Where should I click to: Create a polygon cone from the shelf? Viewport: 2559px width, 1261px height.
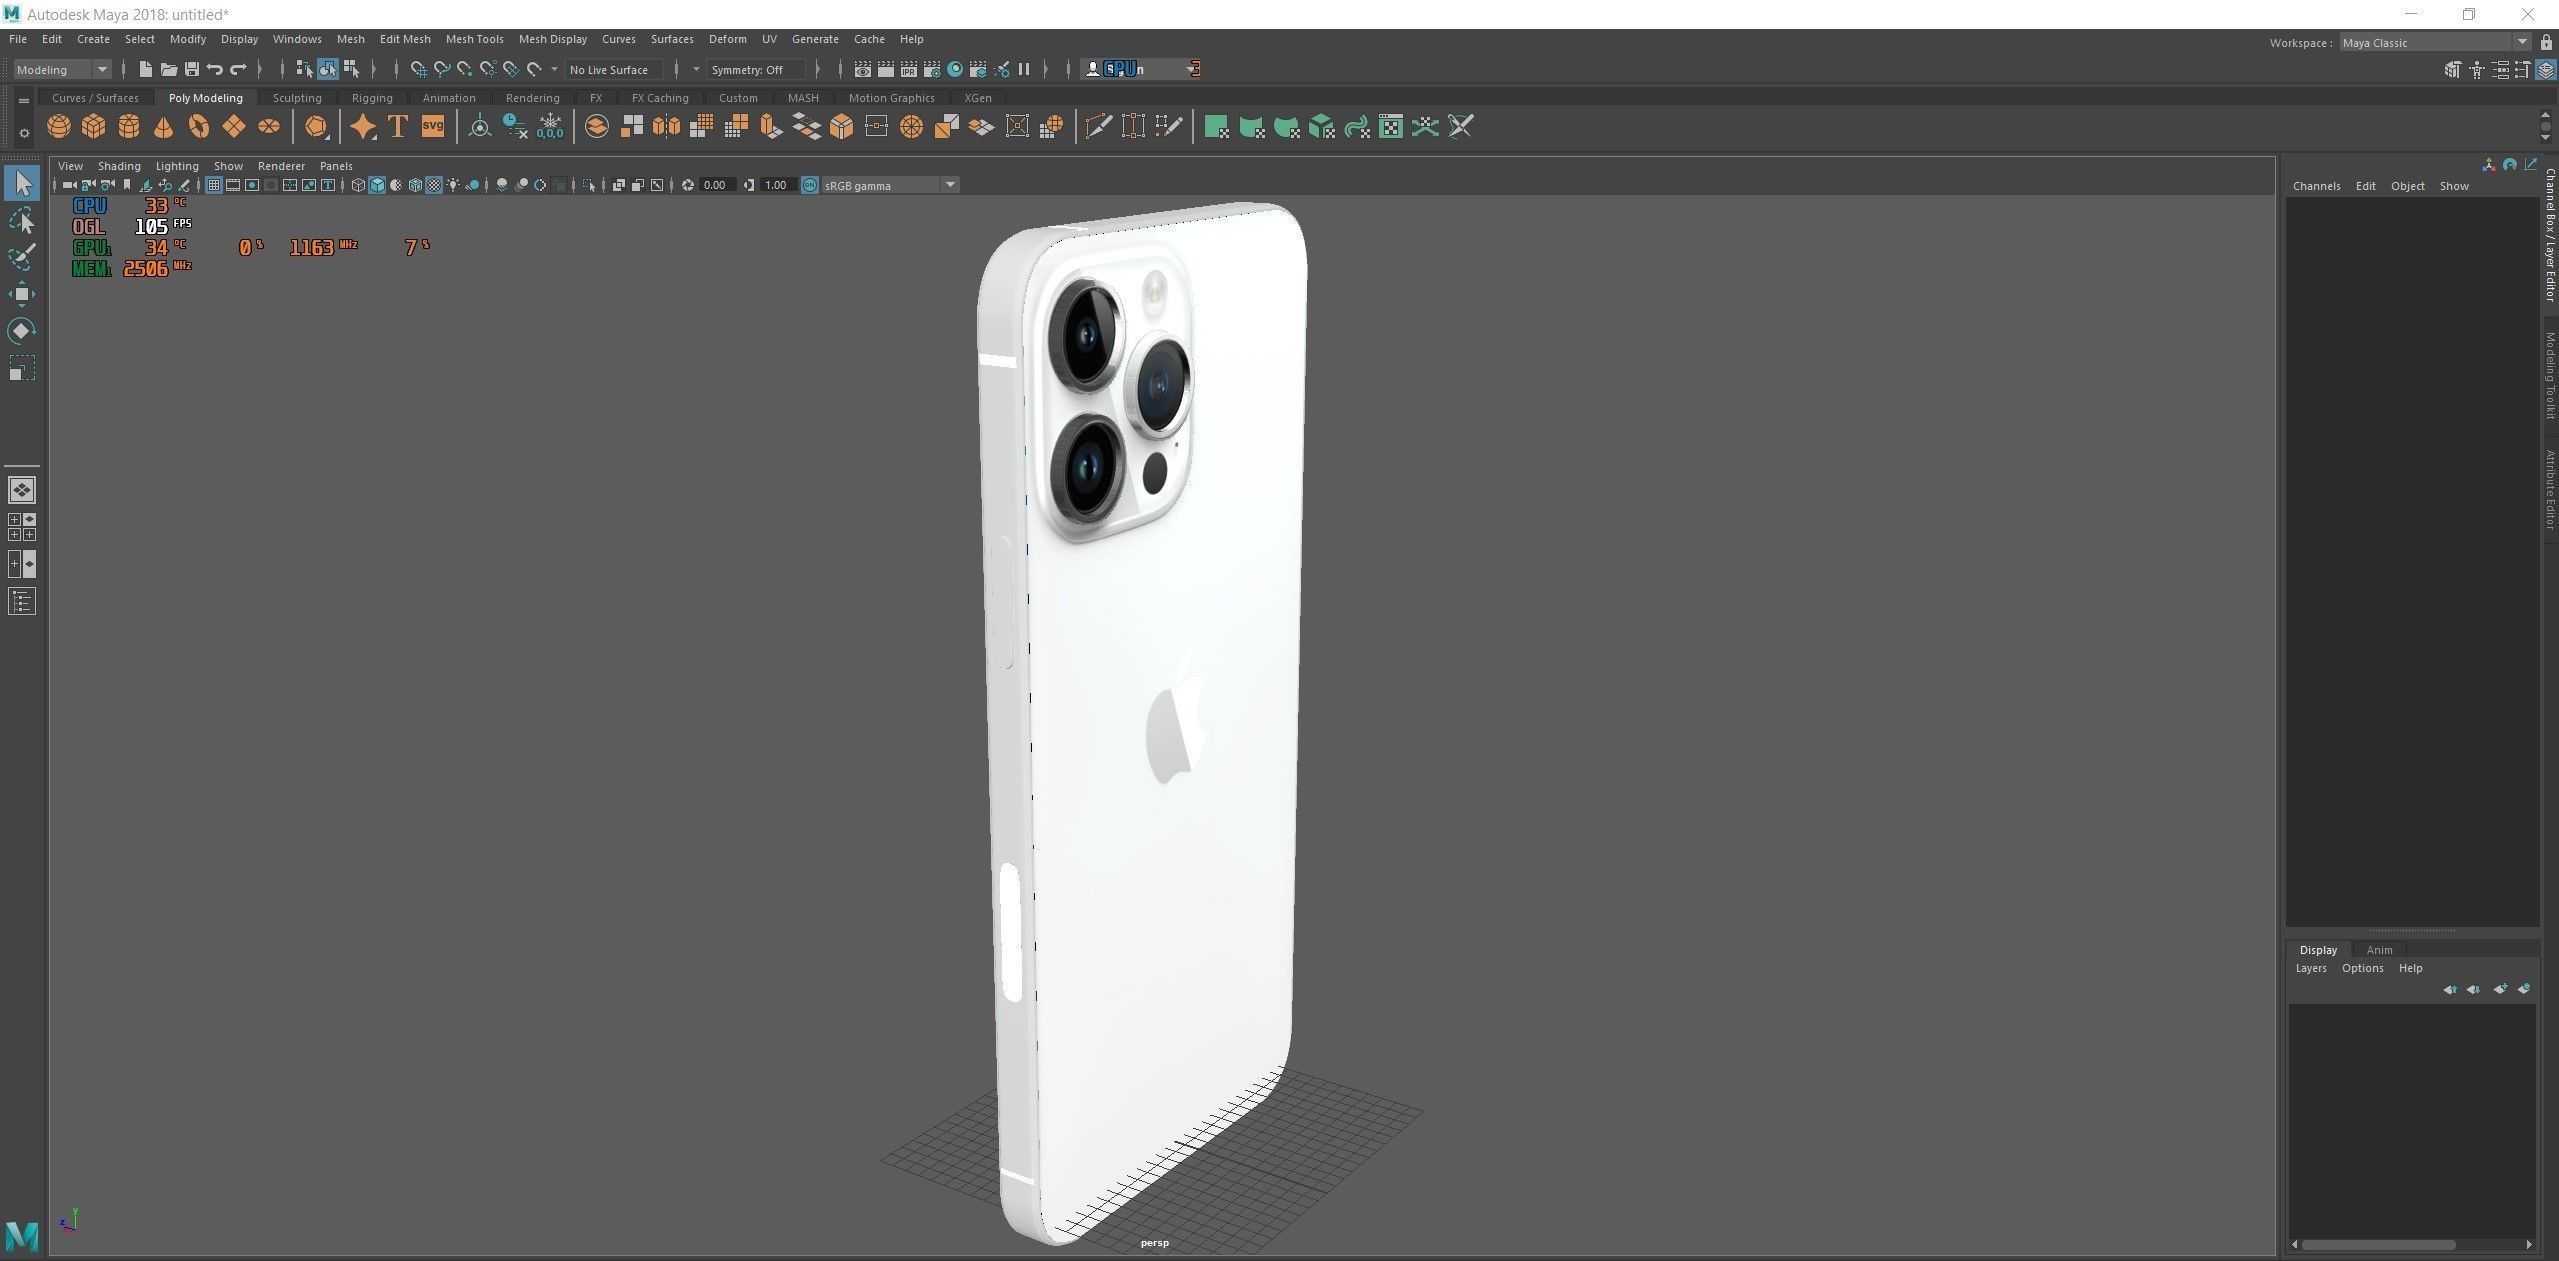164,127
